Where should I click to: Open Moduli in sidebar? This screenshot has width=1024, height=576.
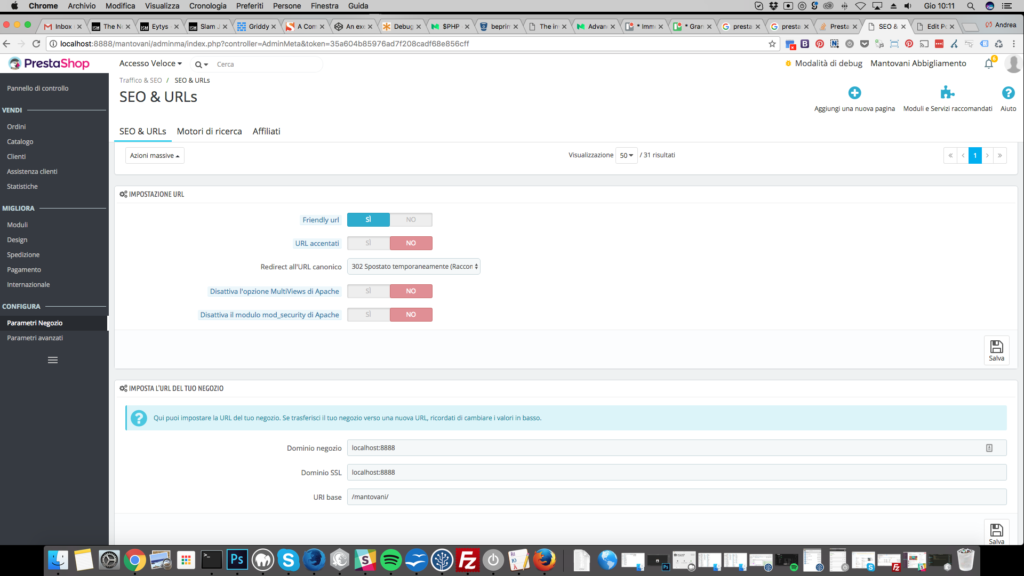tap(17, 225)
